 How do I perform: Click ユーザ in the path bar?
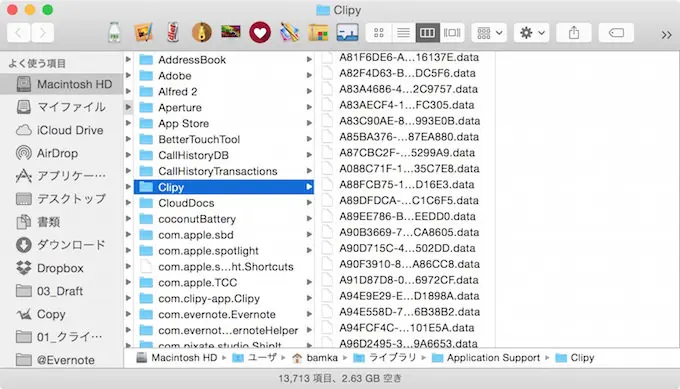tap(255, 358)
